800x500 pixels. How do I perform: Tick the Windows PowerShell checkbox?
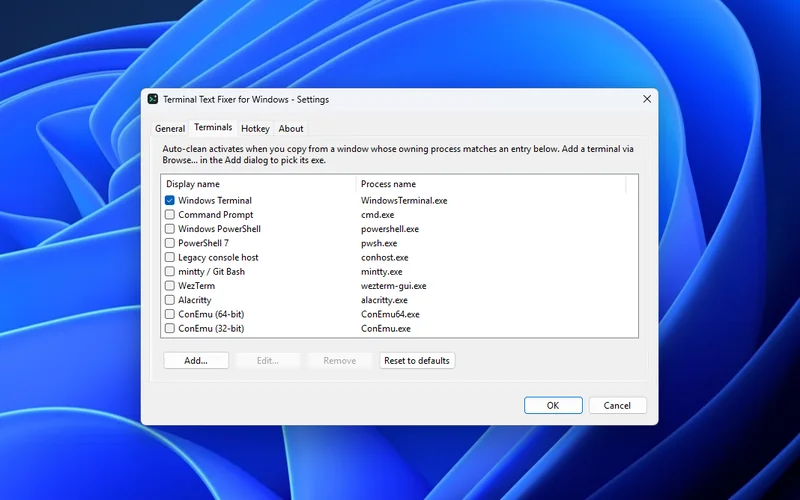(170, 229)
